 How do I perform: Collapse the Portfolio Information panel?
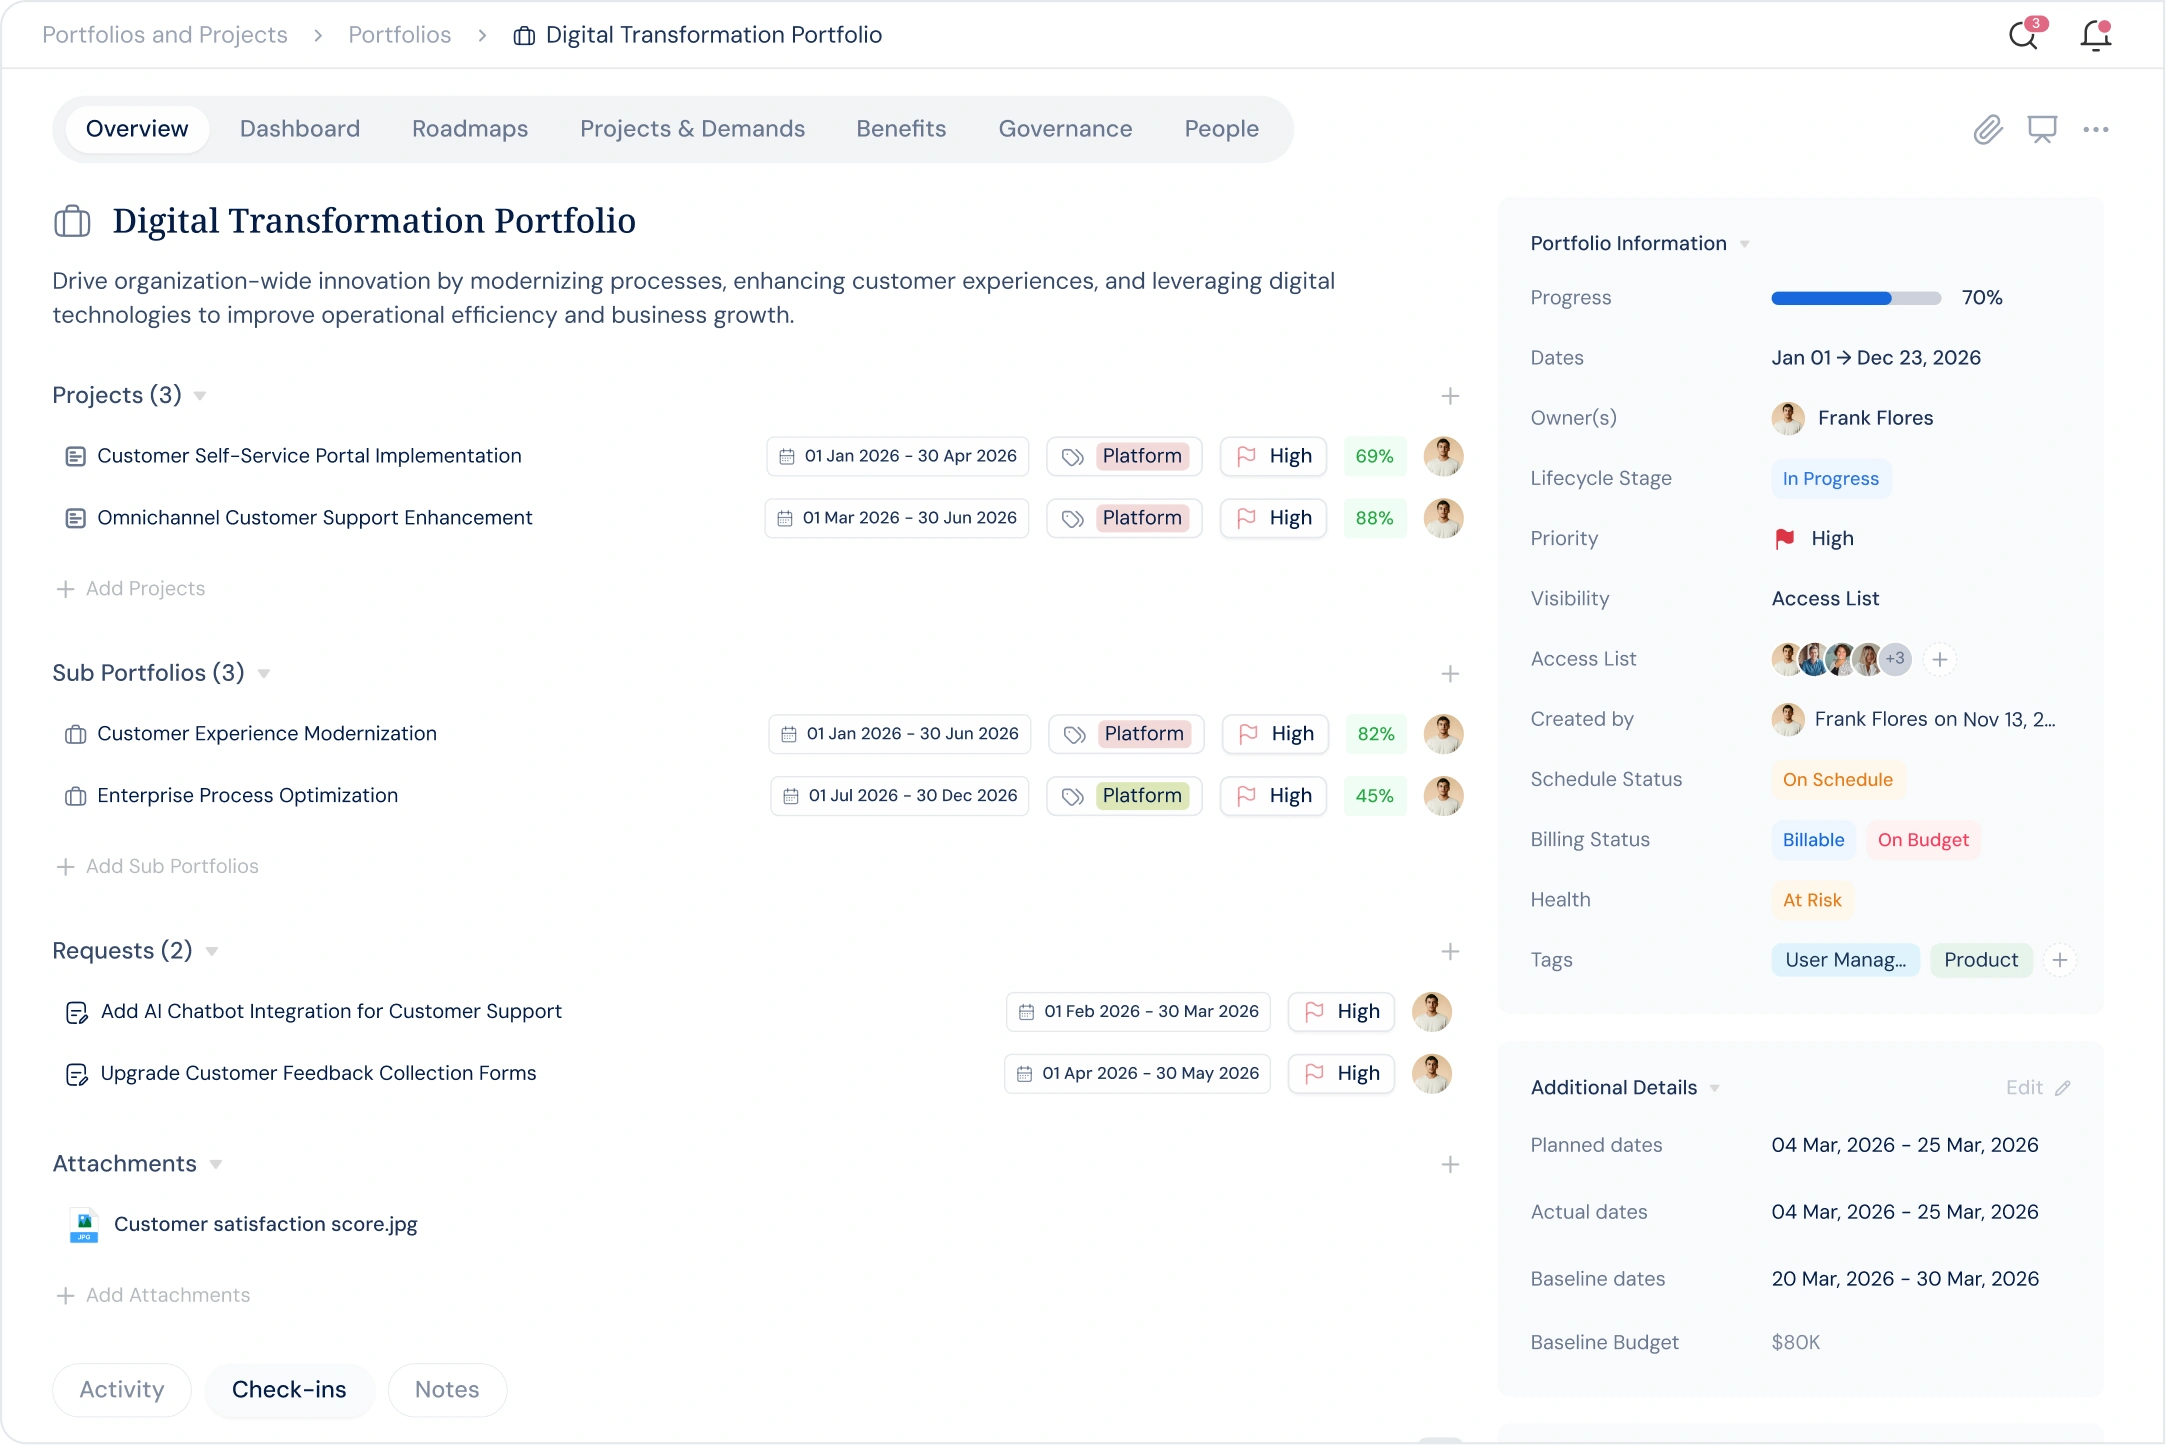coord(1744,244)
